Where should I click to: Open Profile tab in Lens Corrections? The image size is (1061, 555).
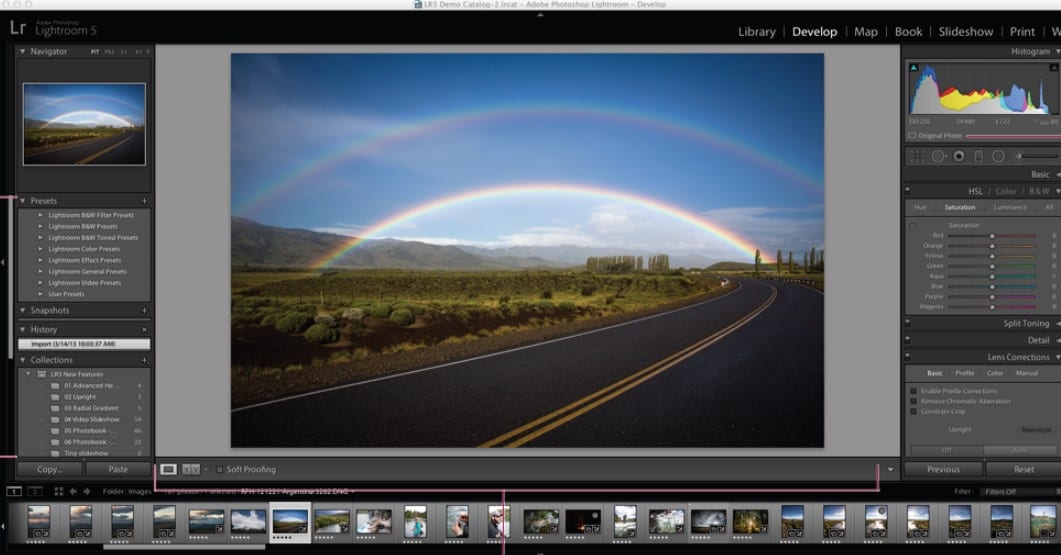click(964, 373)
